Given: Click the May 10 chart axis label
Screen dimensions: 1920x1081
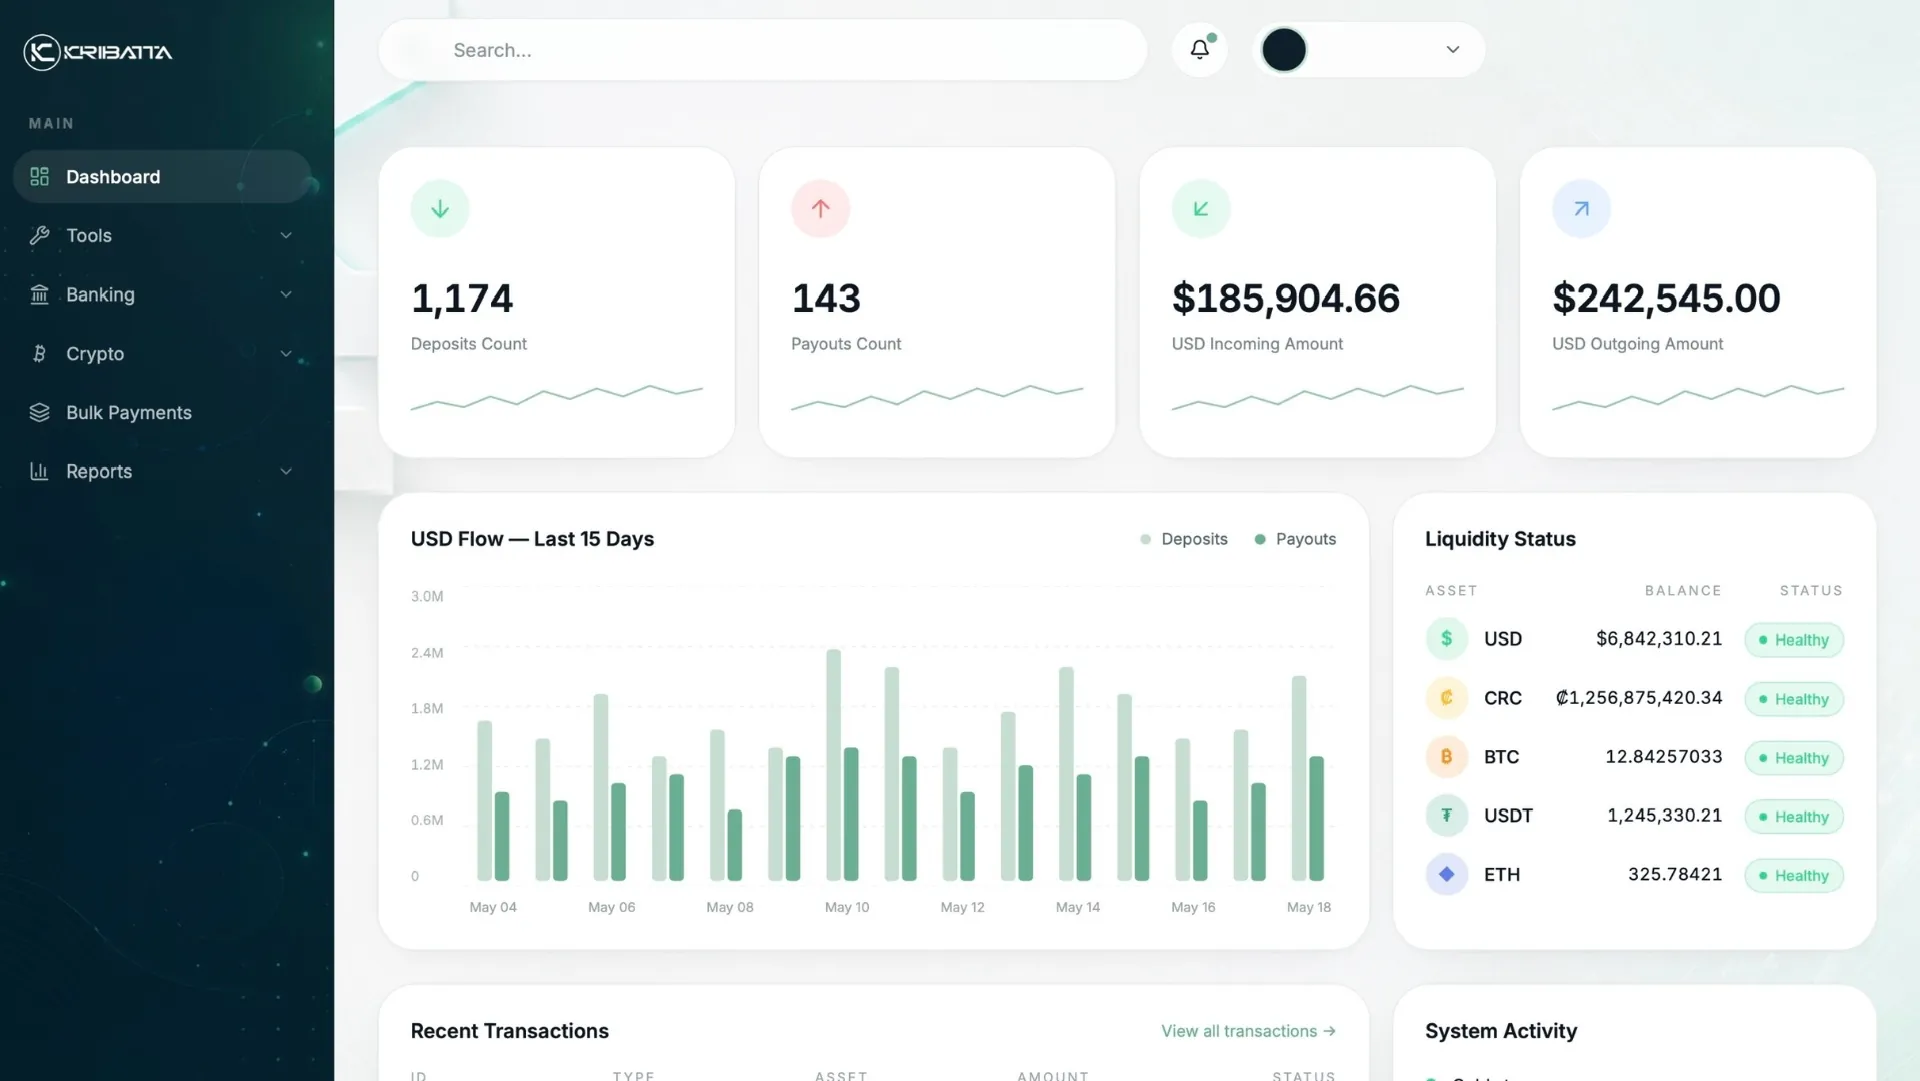Looking at the screenshot, I should coord(847,908).
